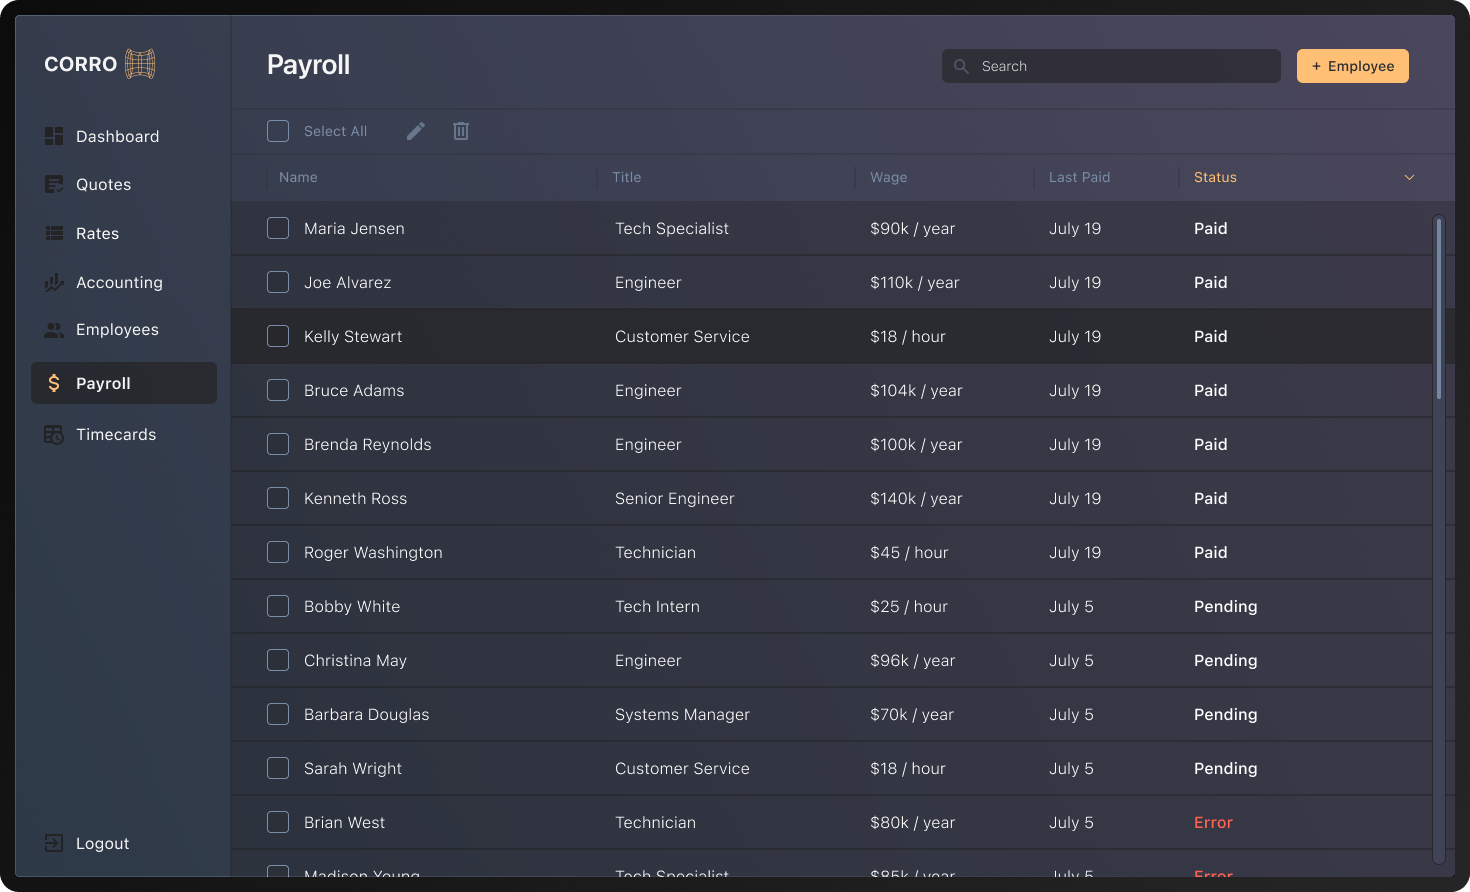Click Roger Washington's name

[x=373, y=552]
